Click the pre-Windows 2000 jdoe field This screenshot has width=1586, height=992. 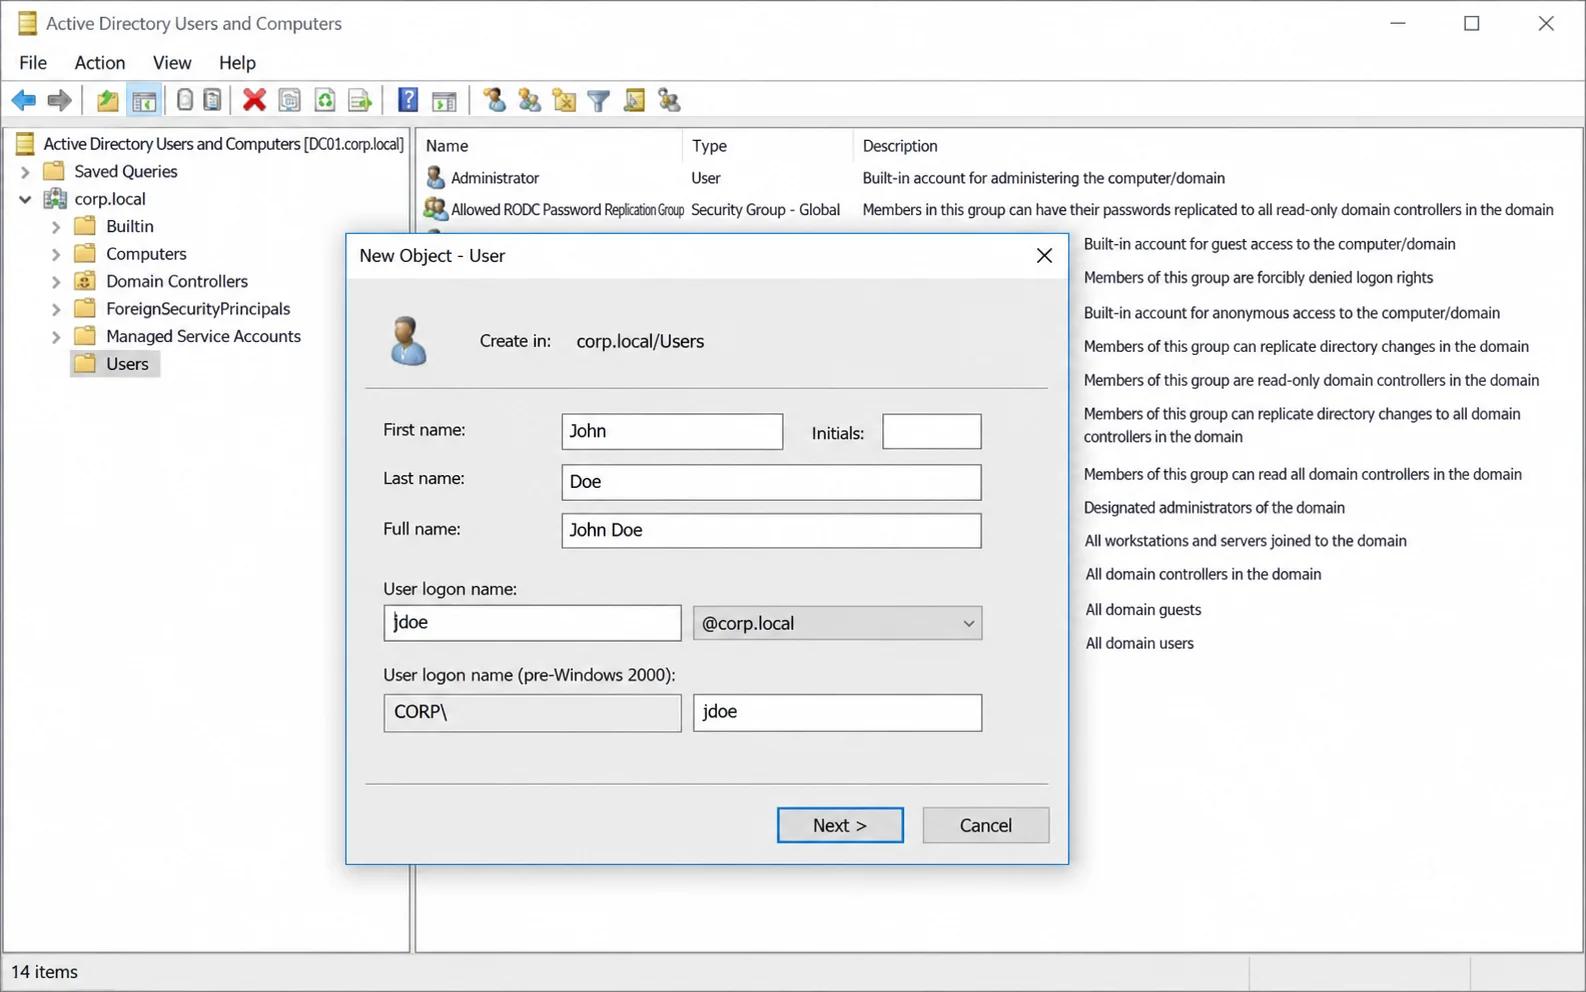837,712
